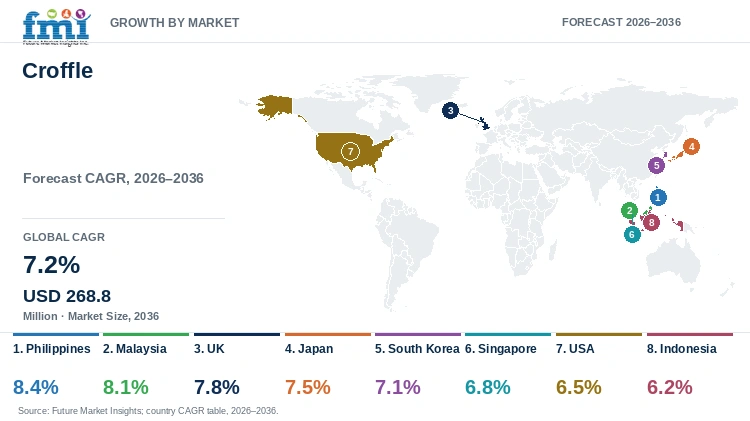Click the 'GLOBAL CAGR' label
This screenshot has height=421, width=750.
(64, 237)
